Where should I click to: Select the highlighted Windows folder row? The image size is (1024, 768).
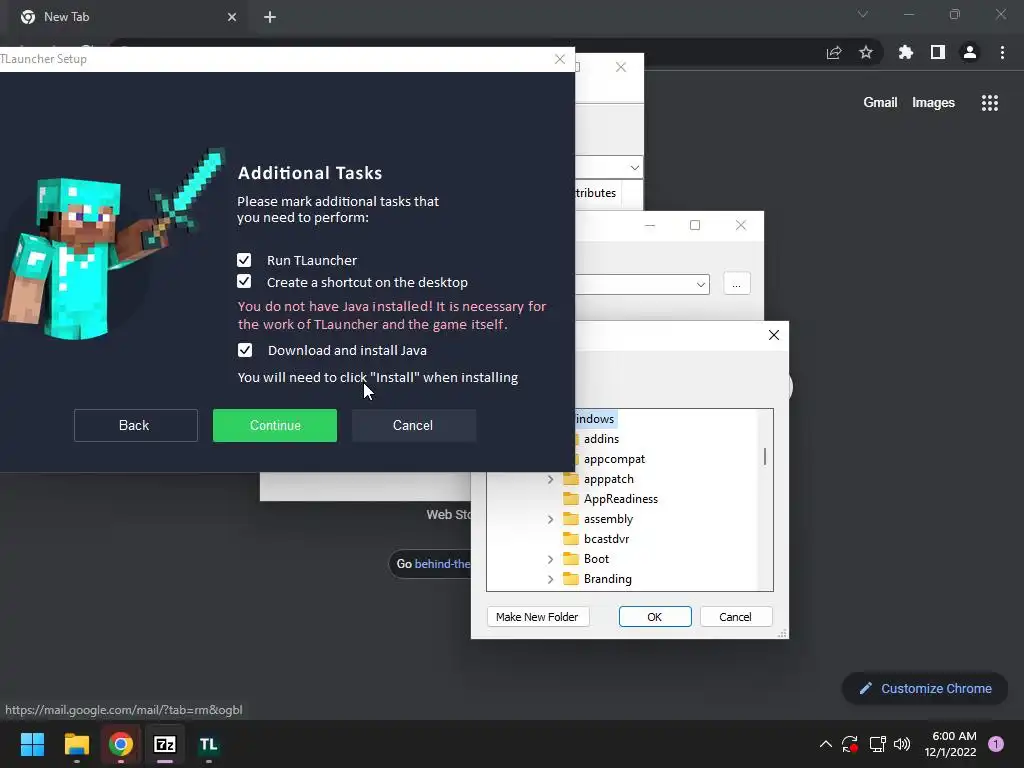(x=594, y=419)
